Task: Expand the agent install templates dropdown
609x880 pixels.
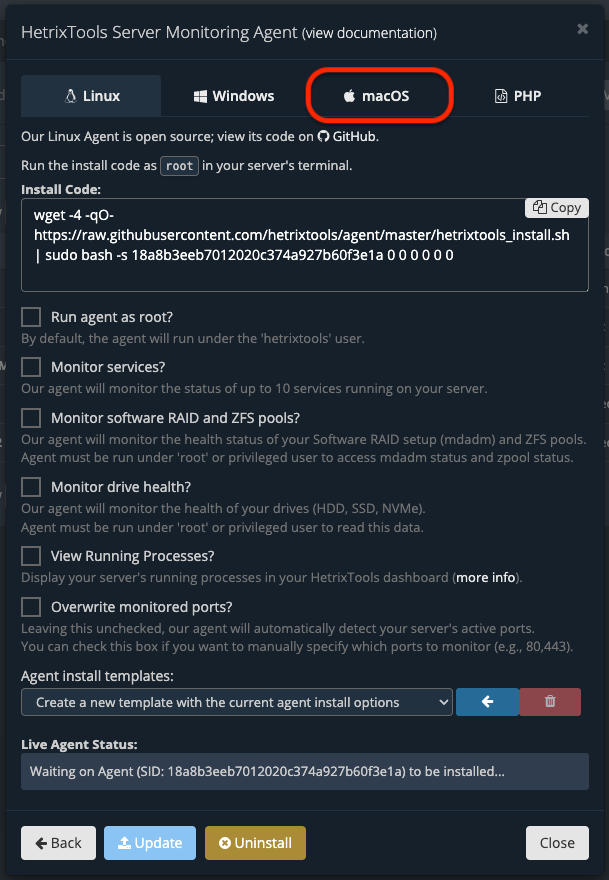Action: tap(237, 702)
